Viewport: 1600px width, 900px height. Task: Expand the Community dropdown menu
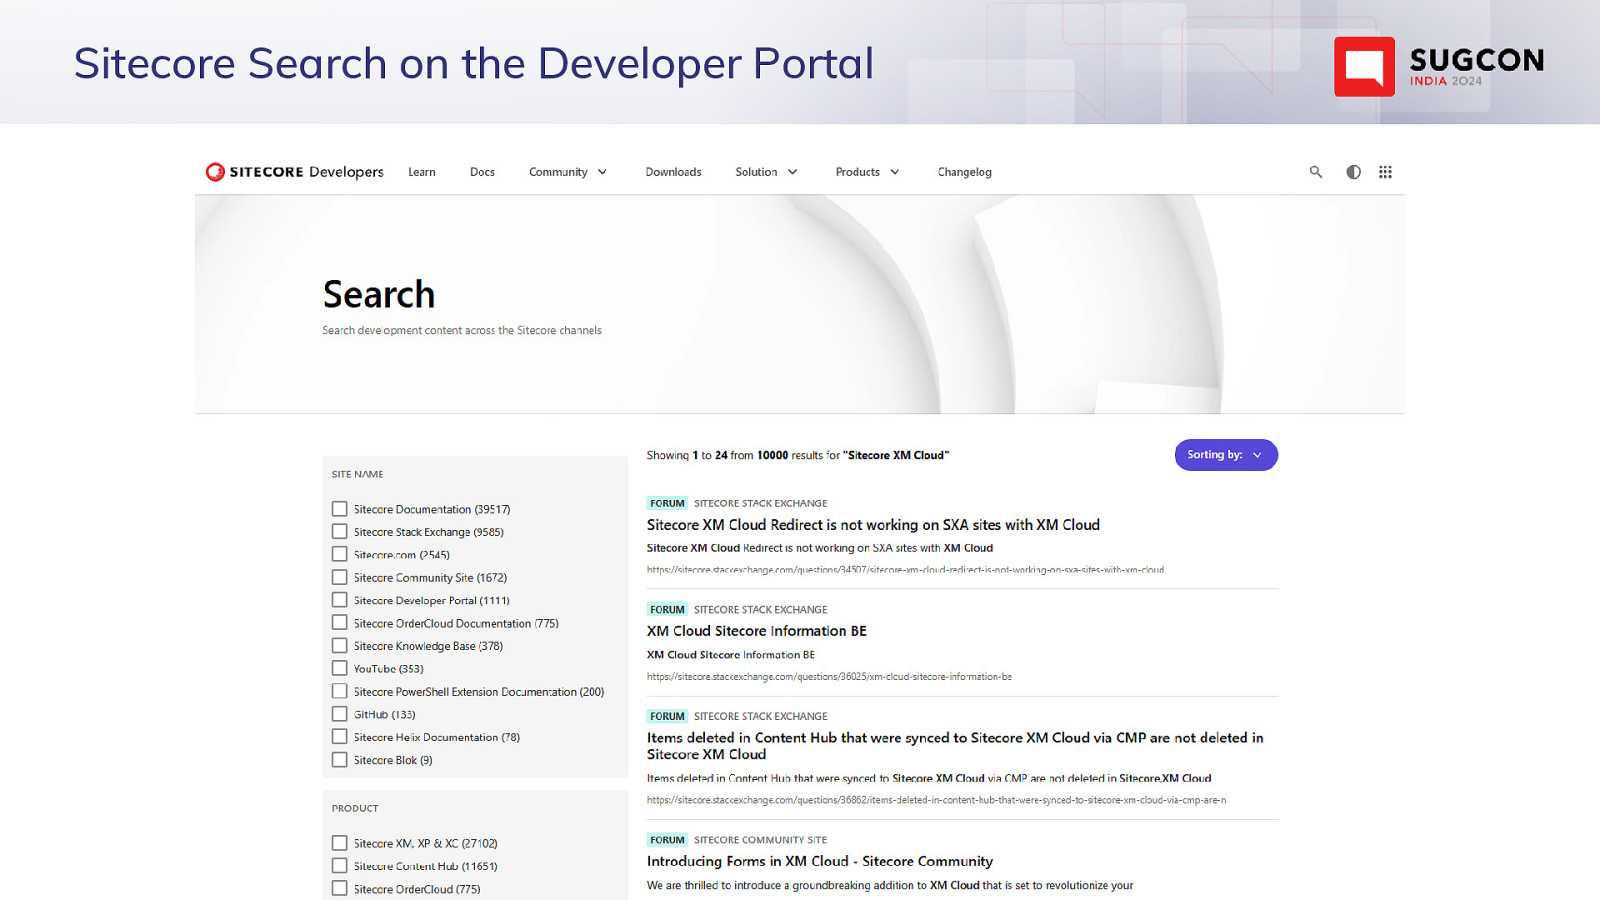568,172
